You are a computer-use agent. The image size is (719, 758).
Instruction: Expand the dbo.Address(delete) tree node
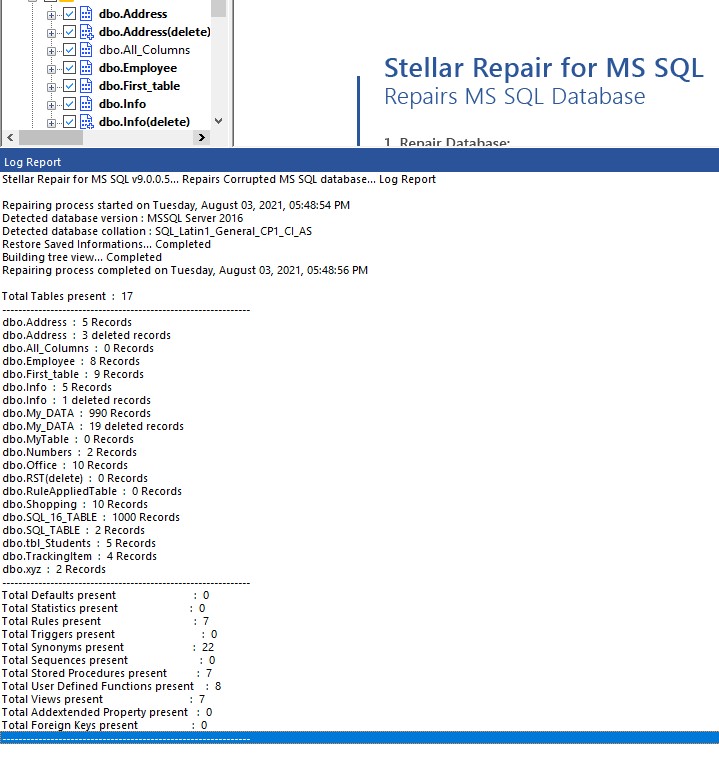tap(51, 33)
